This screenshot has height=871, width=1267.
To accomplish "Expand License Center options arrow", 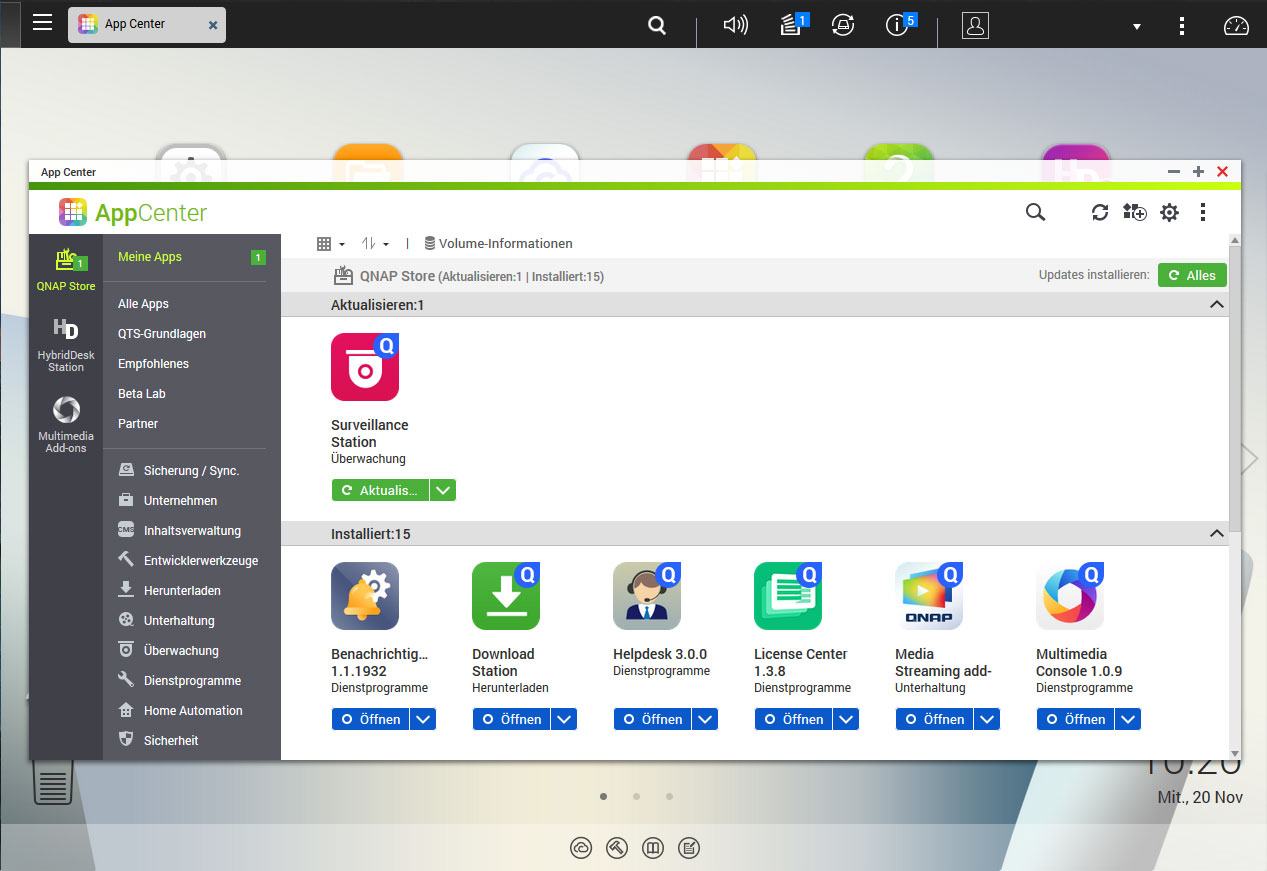I will [847, 719].
